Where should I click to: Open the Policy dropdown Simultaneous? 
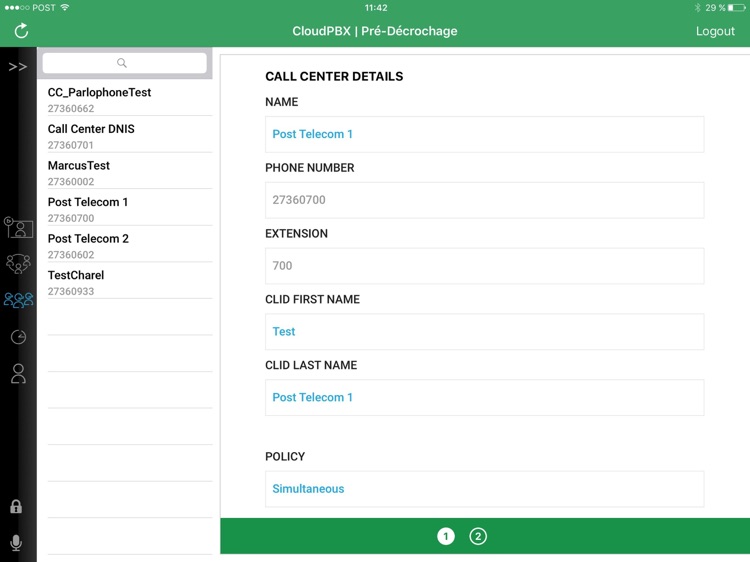click(x=485, y=489)
